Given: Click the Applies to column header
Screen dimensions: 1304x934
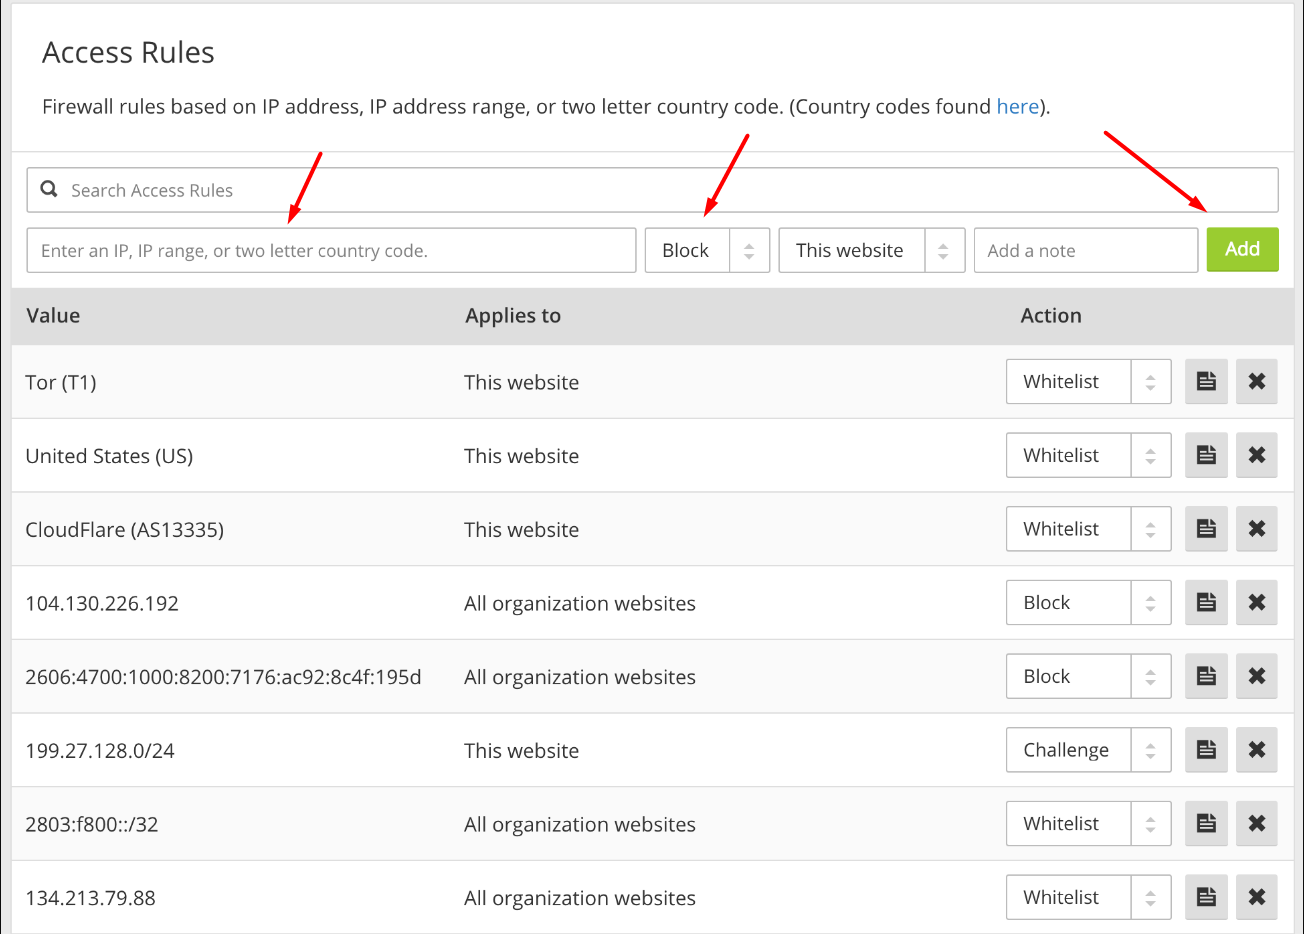Looking at the screenshot, I should [x=513, y=316].
